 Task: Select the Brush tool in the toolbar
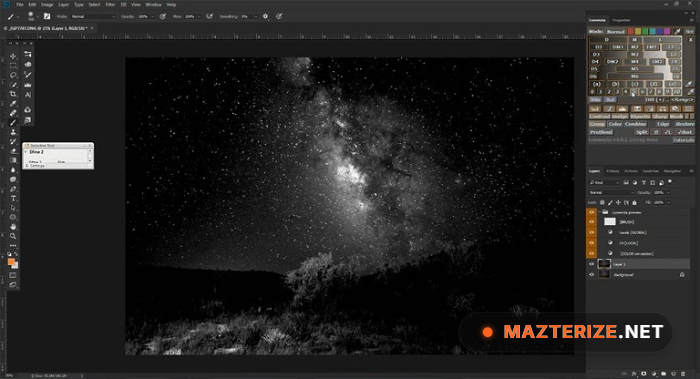tap(13, 122)
